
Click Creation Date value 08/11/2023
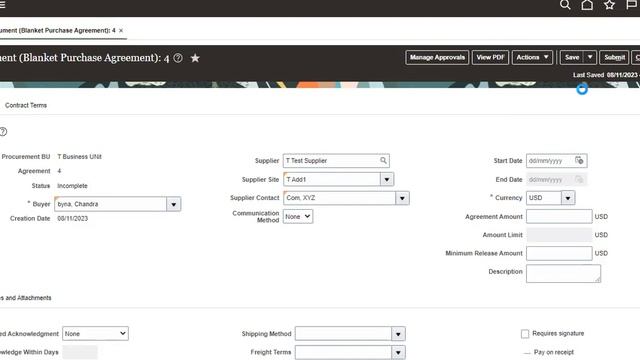pos(73,218)
